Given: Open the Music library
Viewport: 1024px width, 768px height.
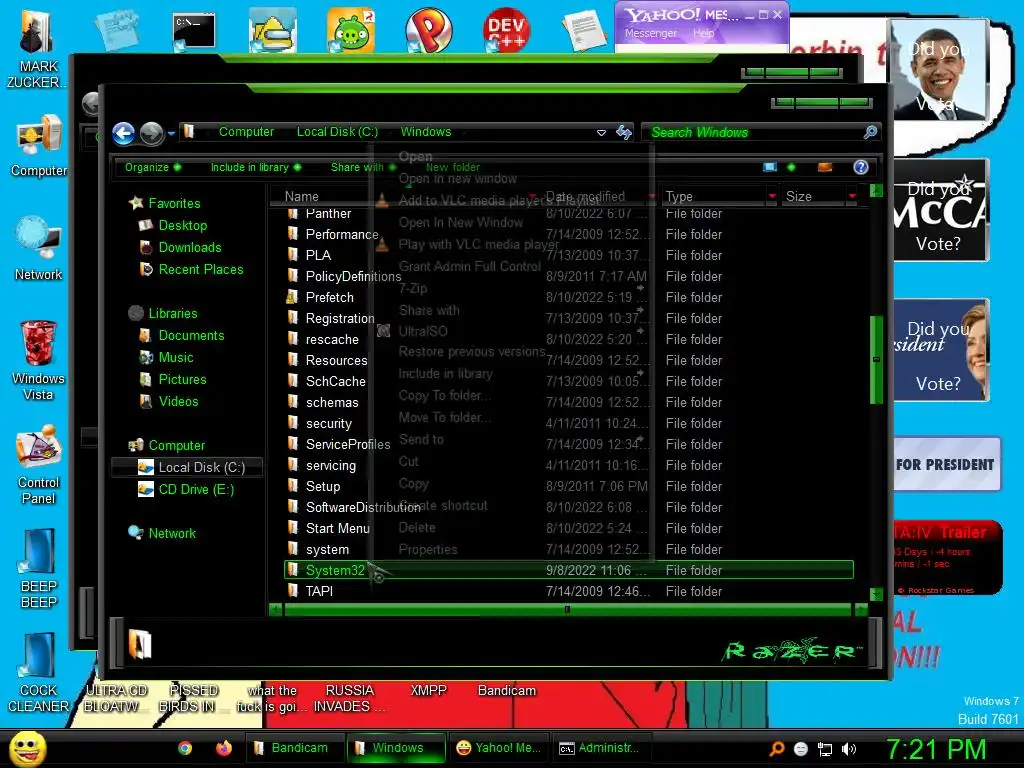Looking at the screenshot, I should coord(176,357).
